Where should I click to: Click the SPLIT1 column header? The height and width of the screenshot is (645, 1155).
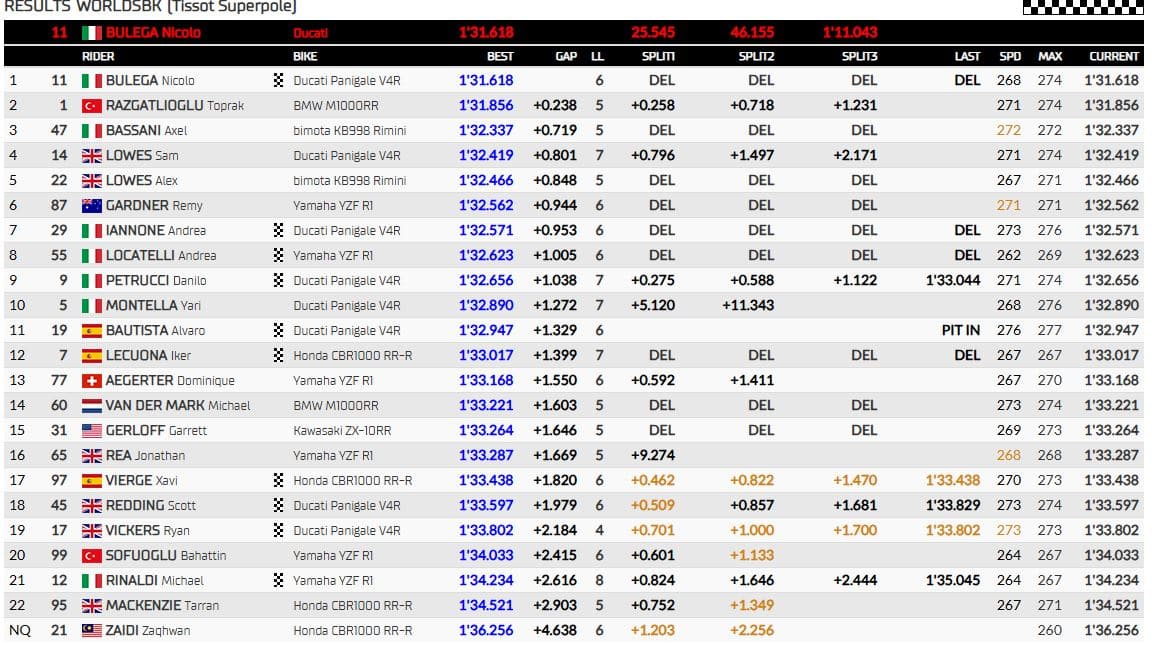pos(658,56)
